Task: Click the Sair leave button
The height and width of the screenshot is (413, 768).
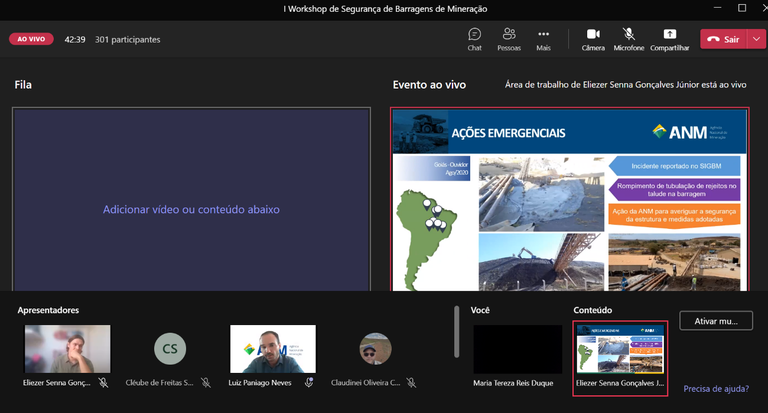Action: (723, 39)
